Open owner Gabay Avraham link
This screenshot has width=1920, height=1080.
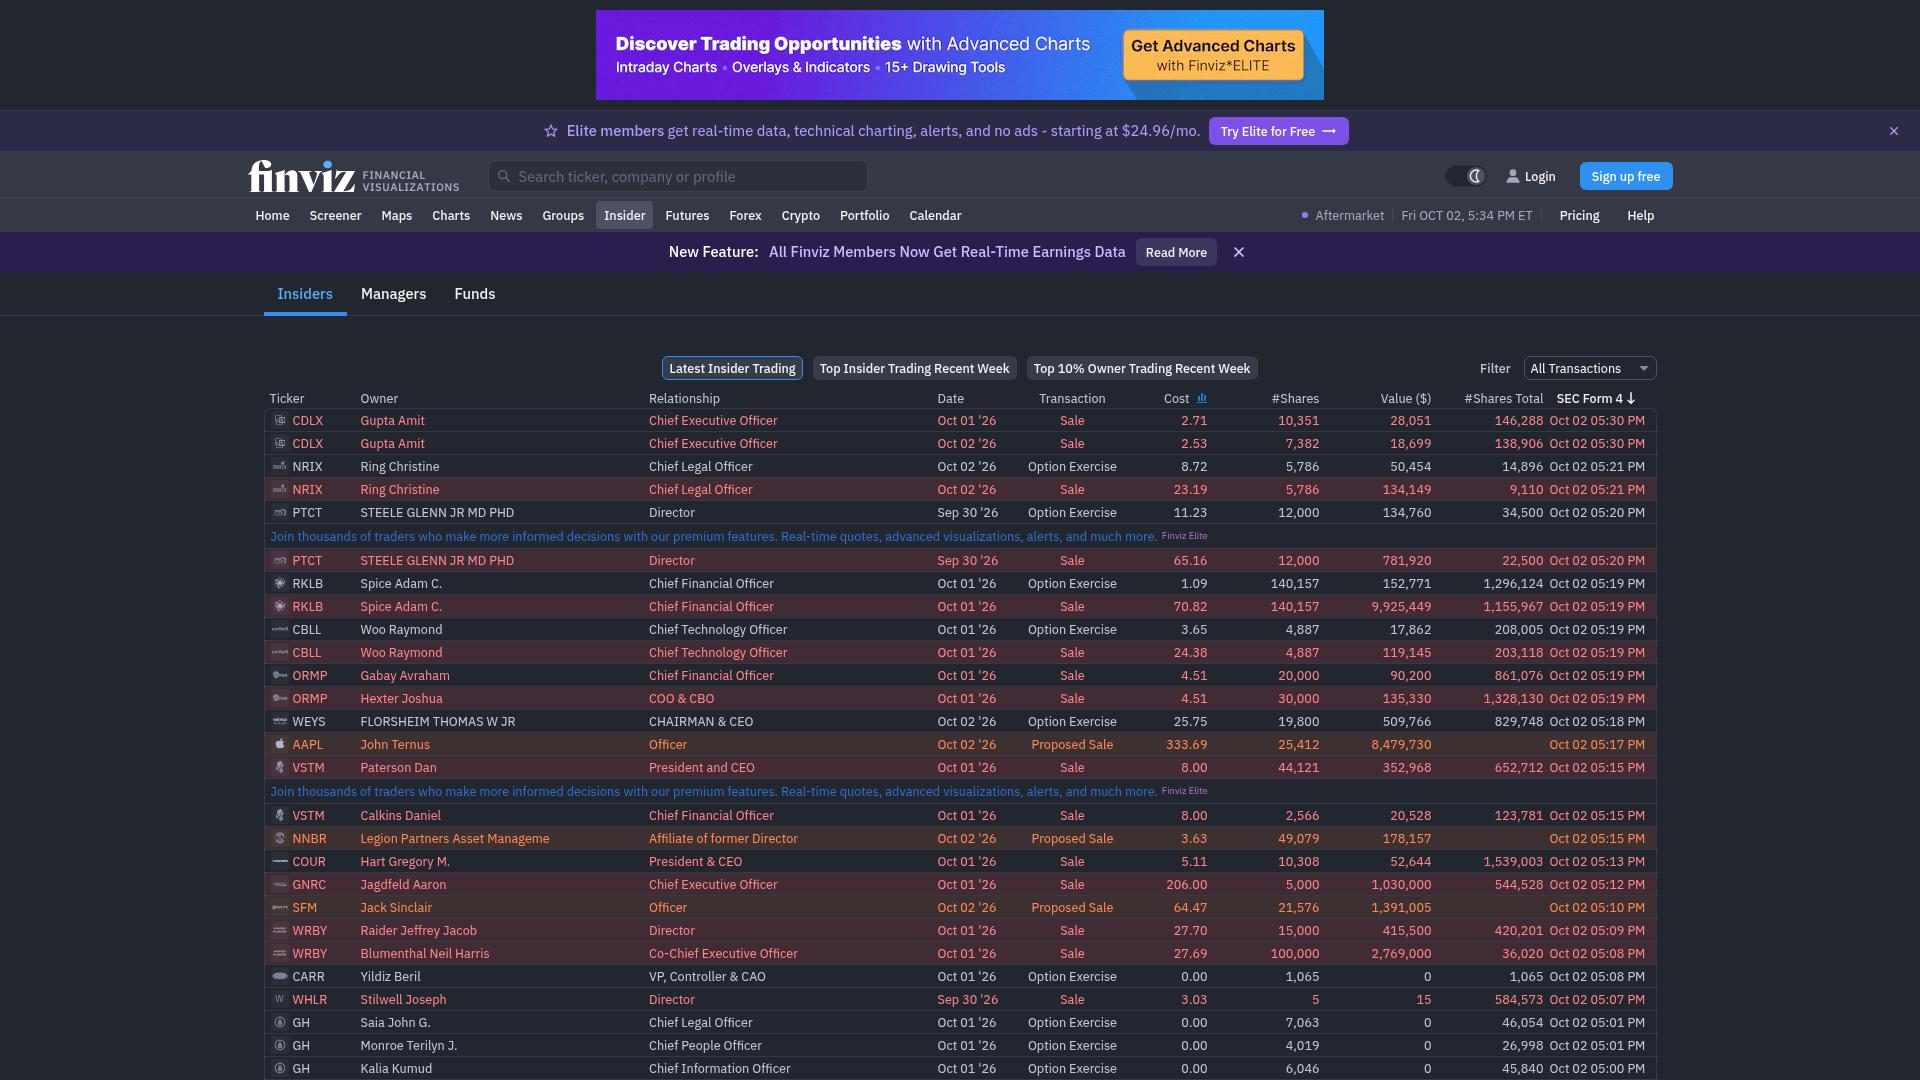click(x=405, y=675)
